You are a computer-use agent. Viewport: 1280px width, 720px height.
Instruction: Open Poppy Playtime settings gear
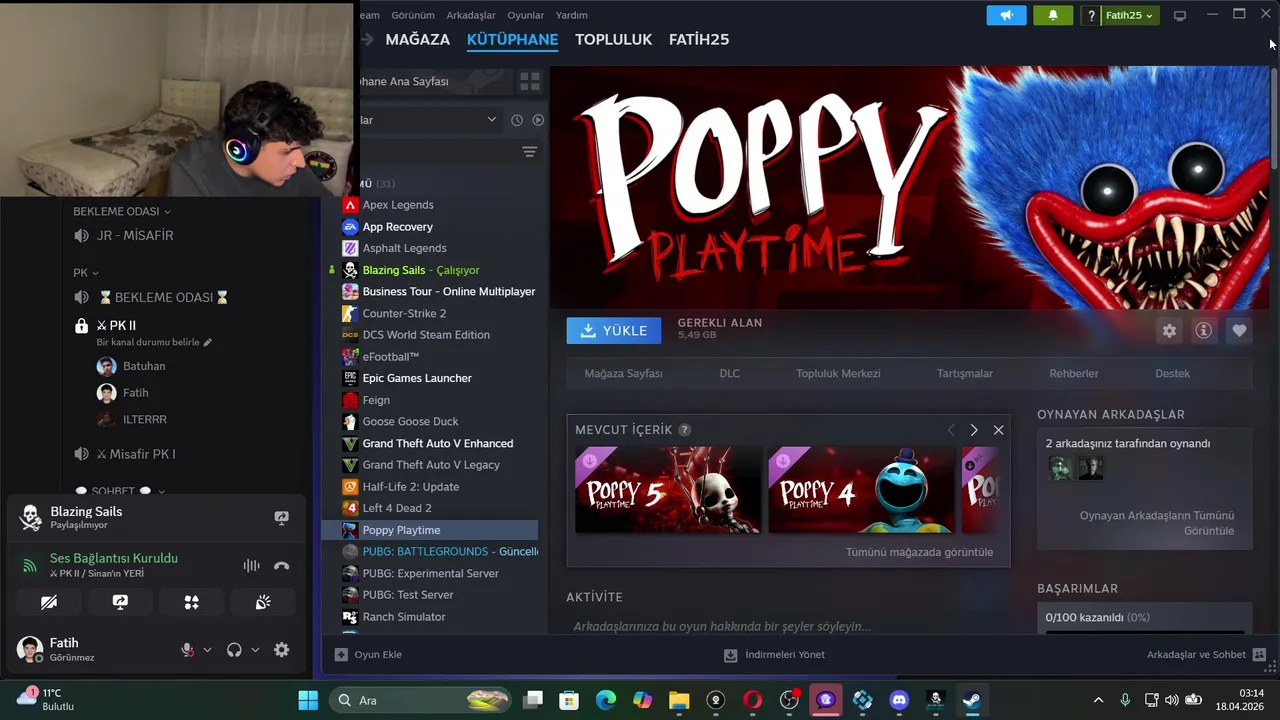(x=1169, y=331)
